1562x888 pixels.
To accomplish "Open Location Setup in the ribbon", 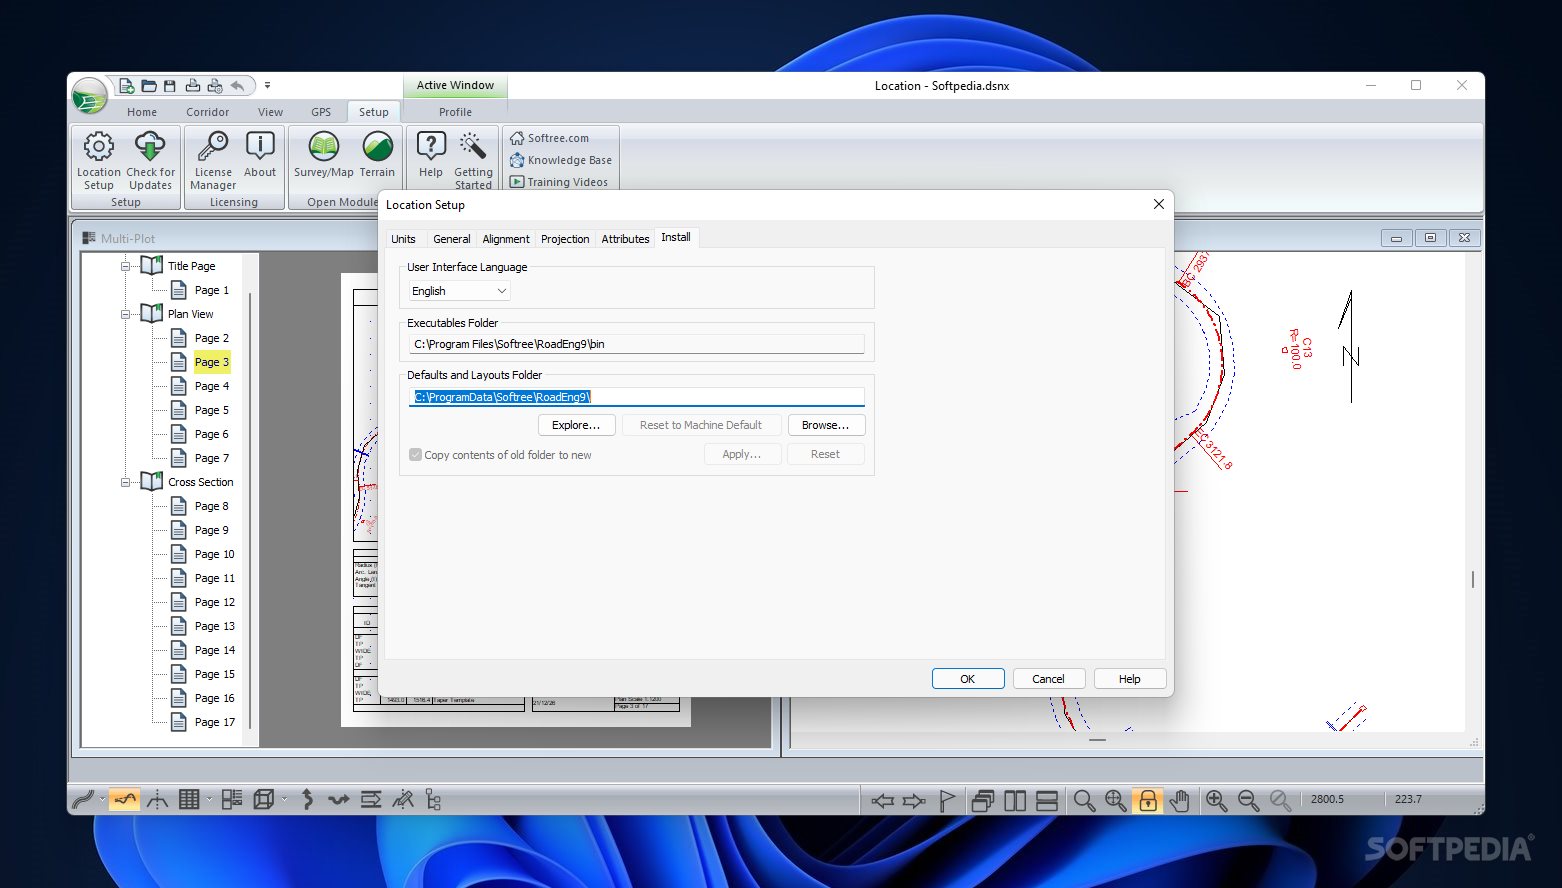I will [x=99, y=160].
